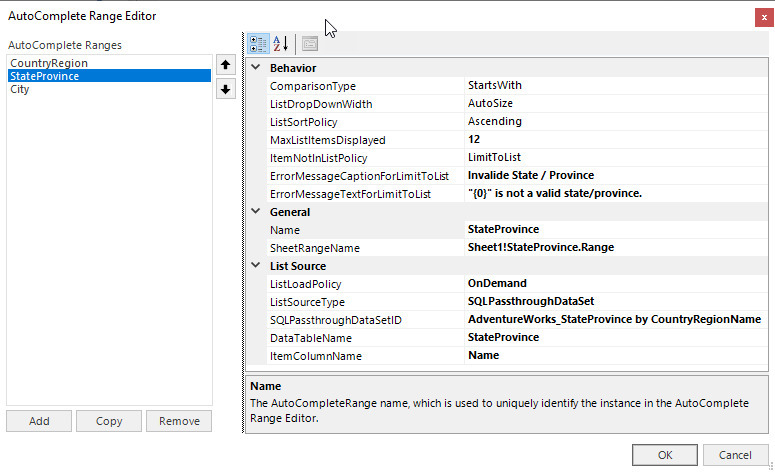Move selected range up in list
775x472 pixels.
[x=225, y=65]
